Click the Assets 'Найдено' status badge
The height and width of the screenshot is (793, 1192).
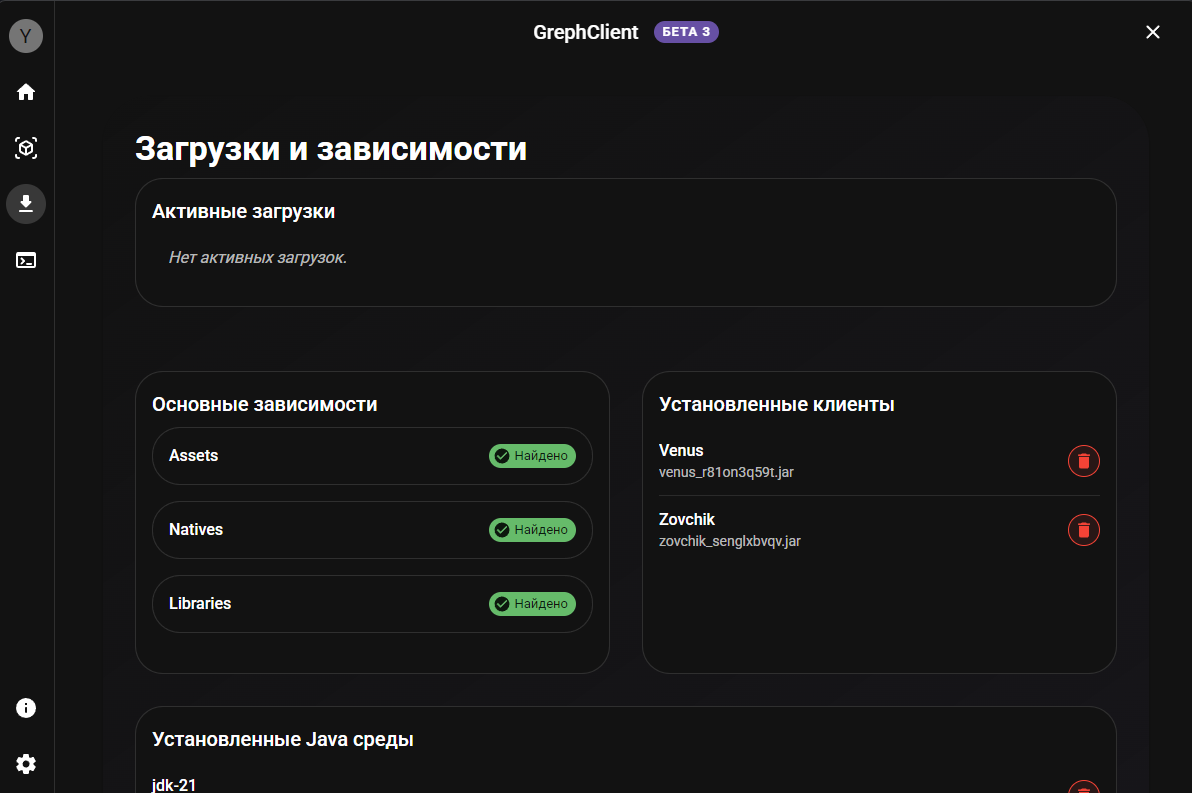point(532,456)
